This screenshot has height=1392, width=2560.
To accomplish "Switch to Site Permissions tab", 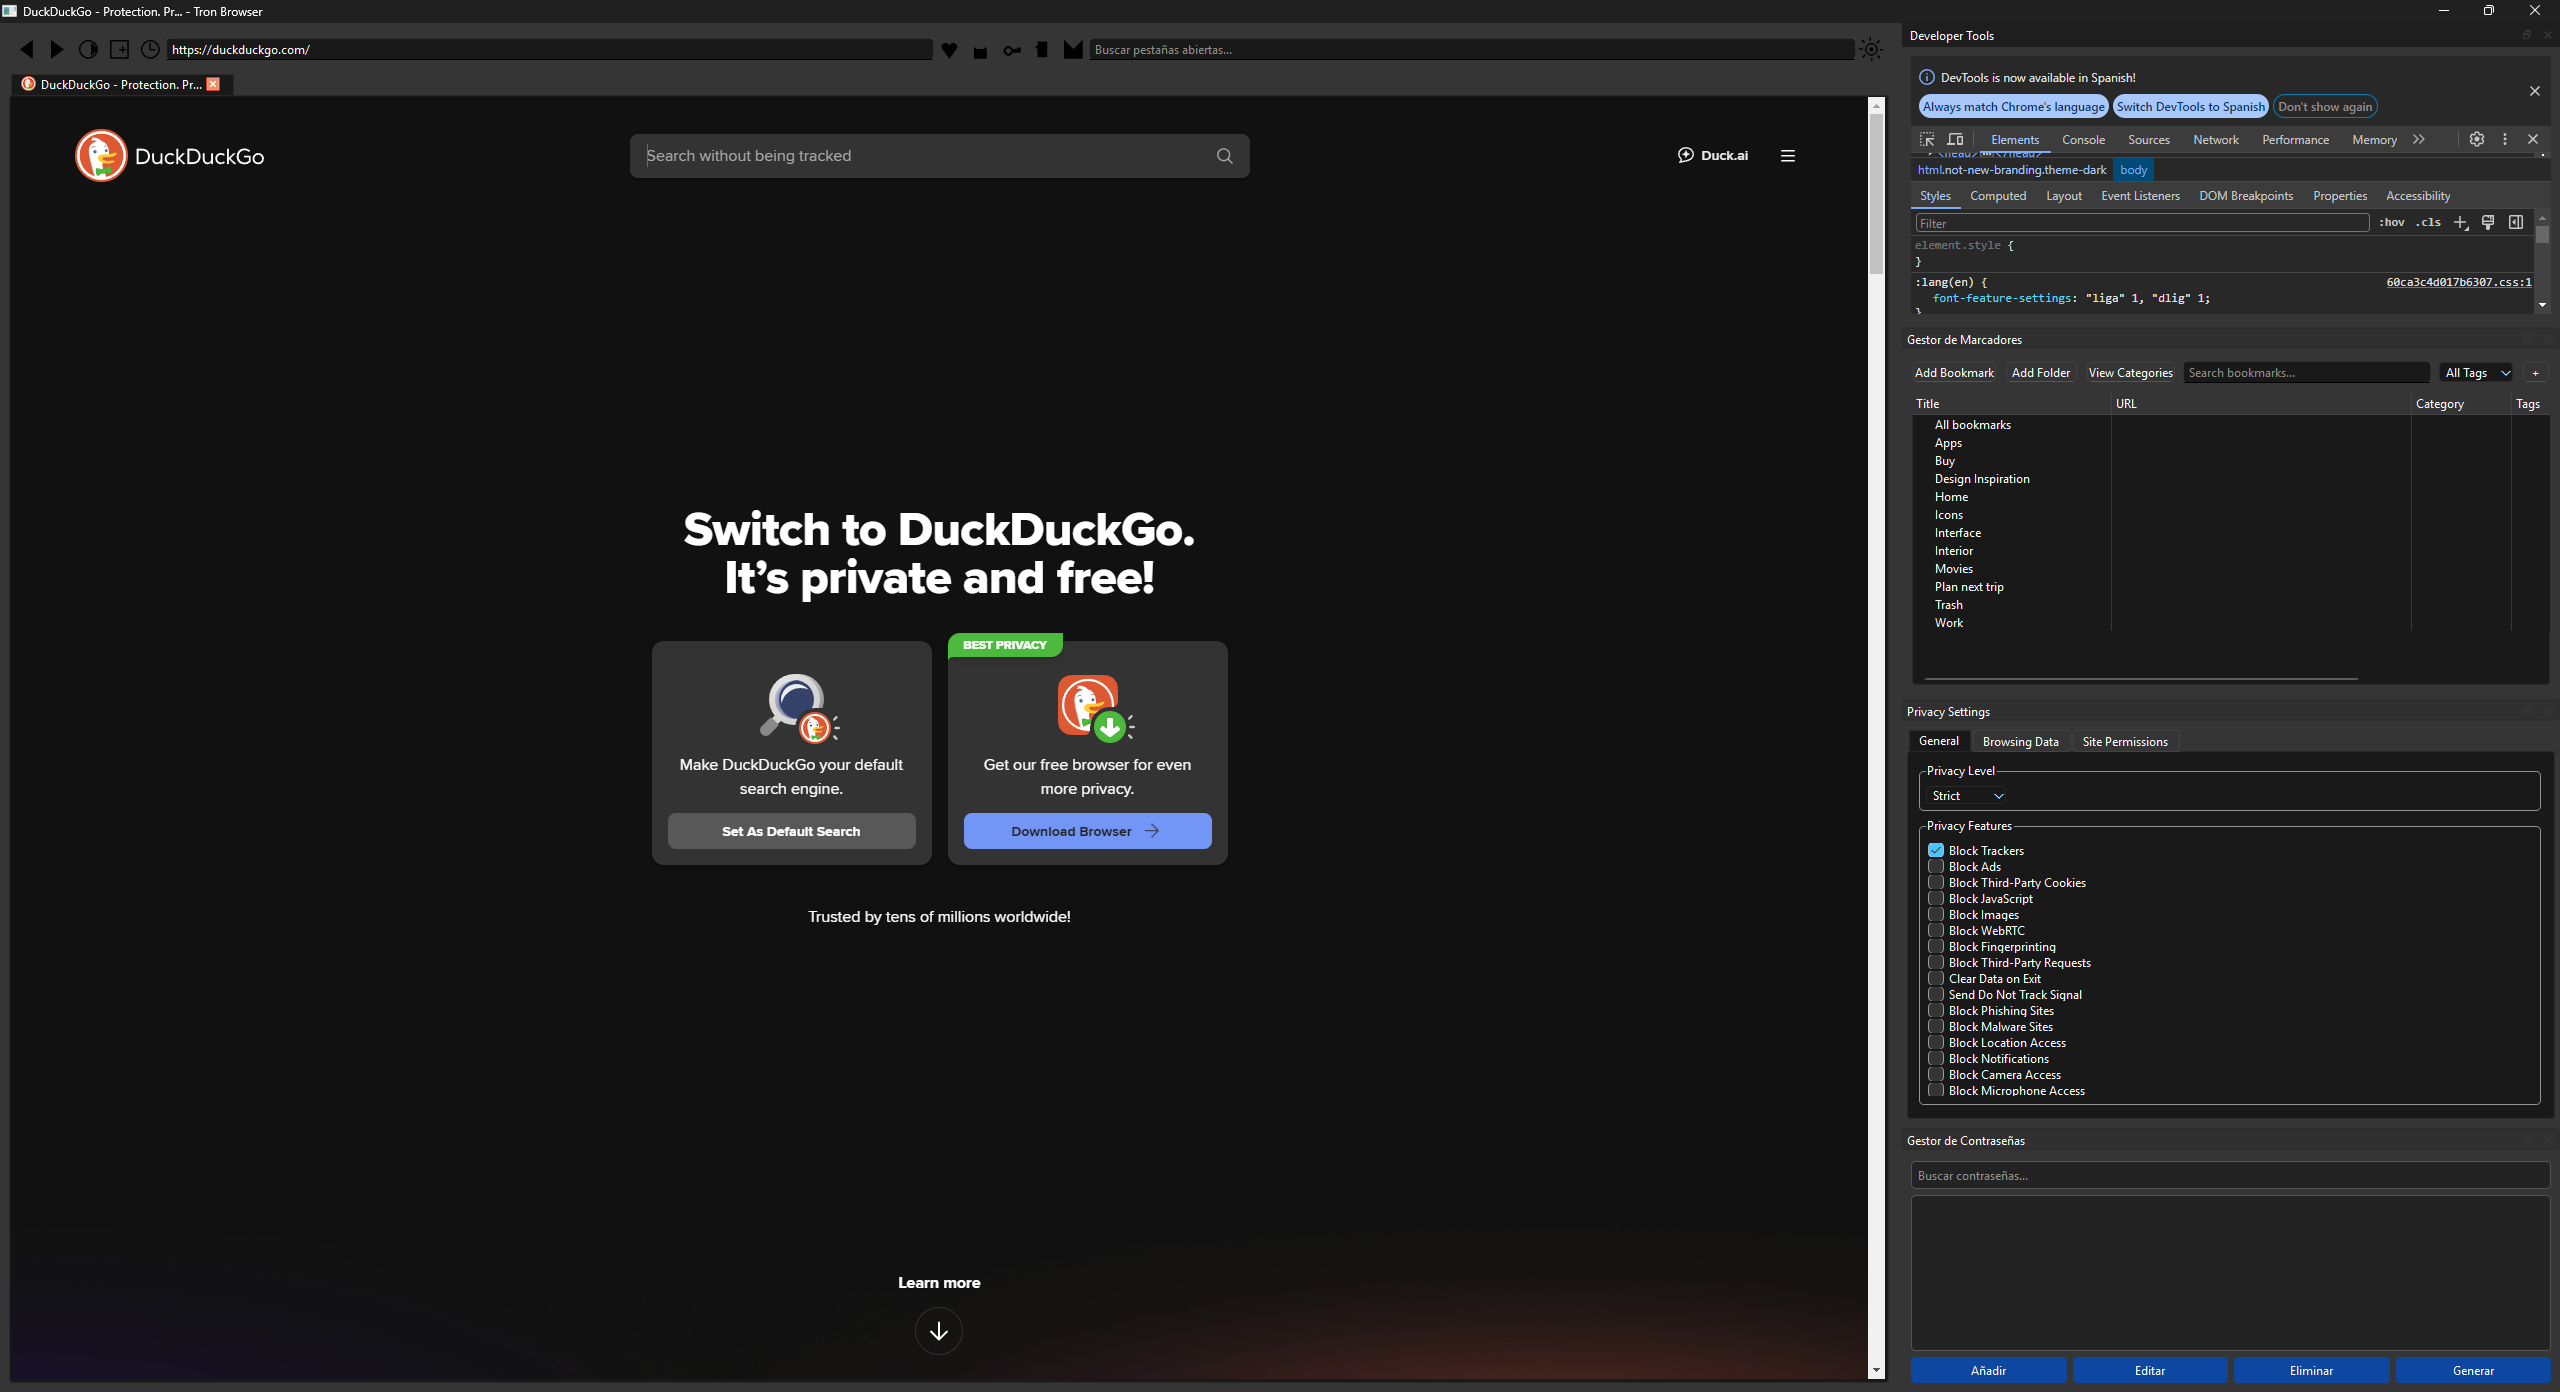I will [2125, 742].
